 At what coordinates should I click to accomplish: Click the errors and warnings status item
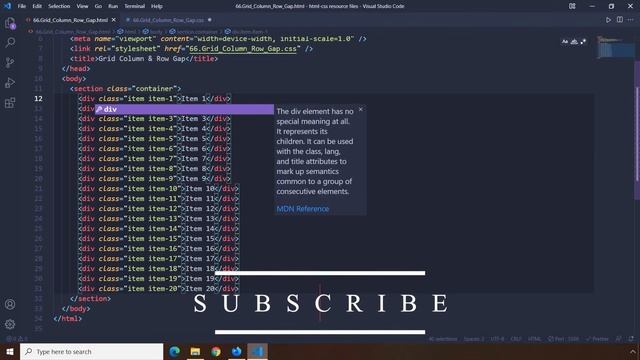pos(16,339)
